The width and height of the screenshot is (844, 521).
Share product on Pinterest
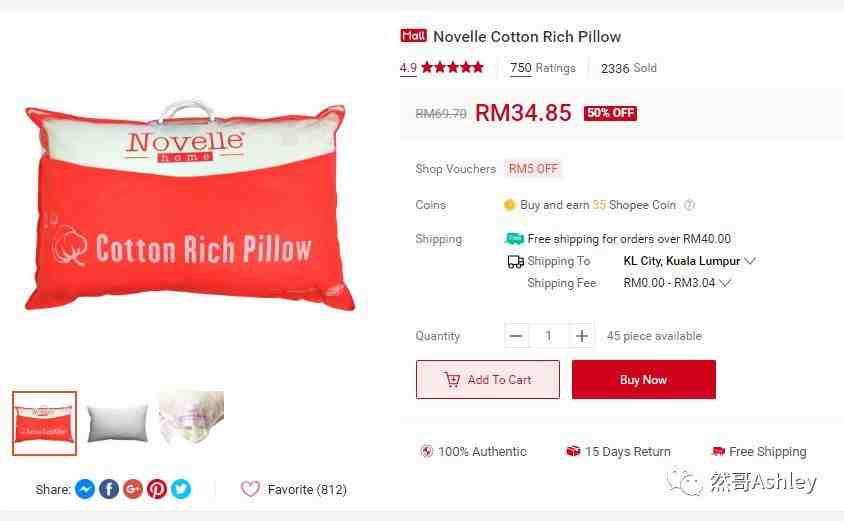pyautogui.click(x=157, y=489)
